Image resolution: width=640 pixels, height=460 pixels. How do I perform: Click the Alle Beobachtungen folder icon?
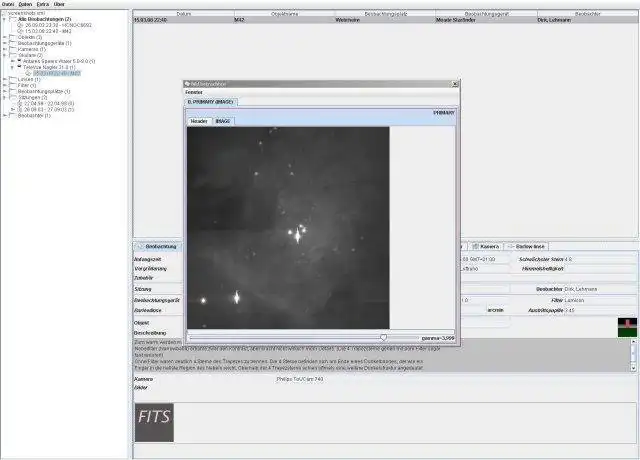[13, 19]
